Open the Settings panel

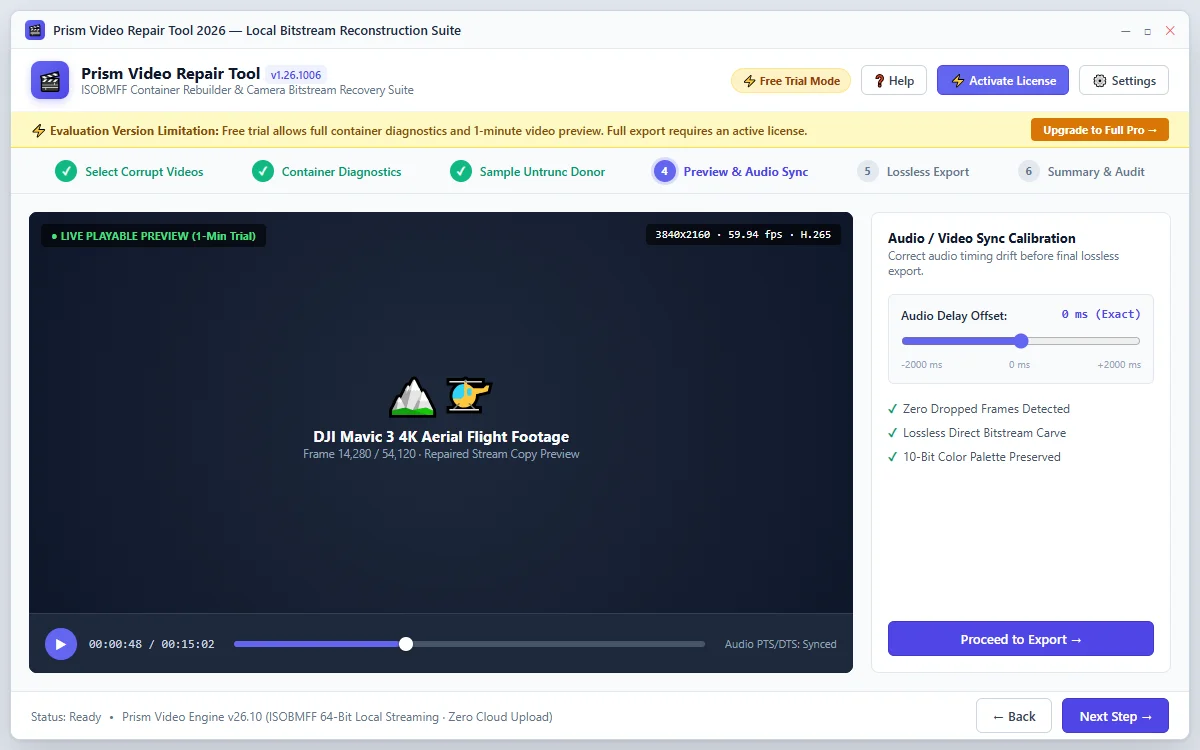pyautogui.click(x=1124, y=81)
